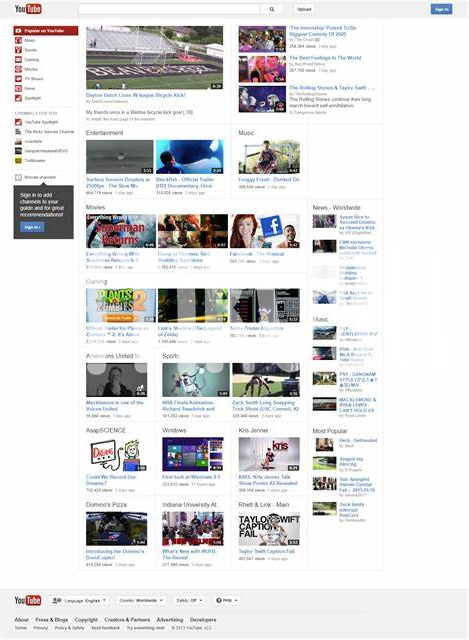Open the Dayton Dutch Lions bicycle kick video title
Image resolution: width=469 pixels, height=640 pixels.
[x=136, y=95]
